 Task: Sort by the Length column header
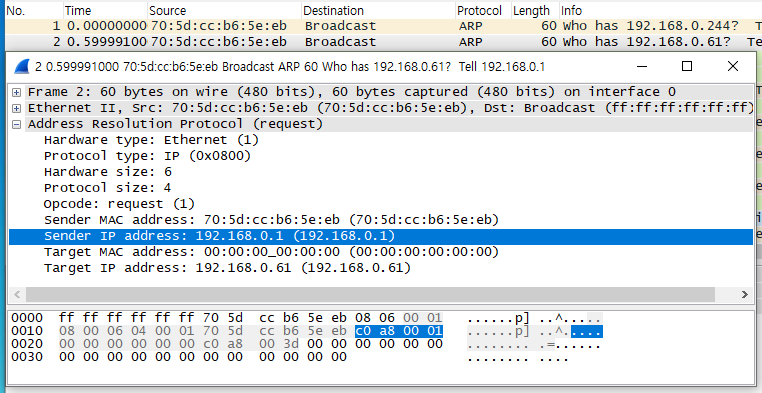535,10
